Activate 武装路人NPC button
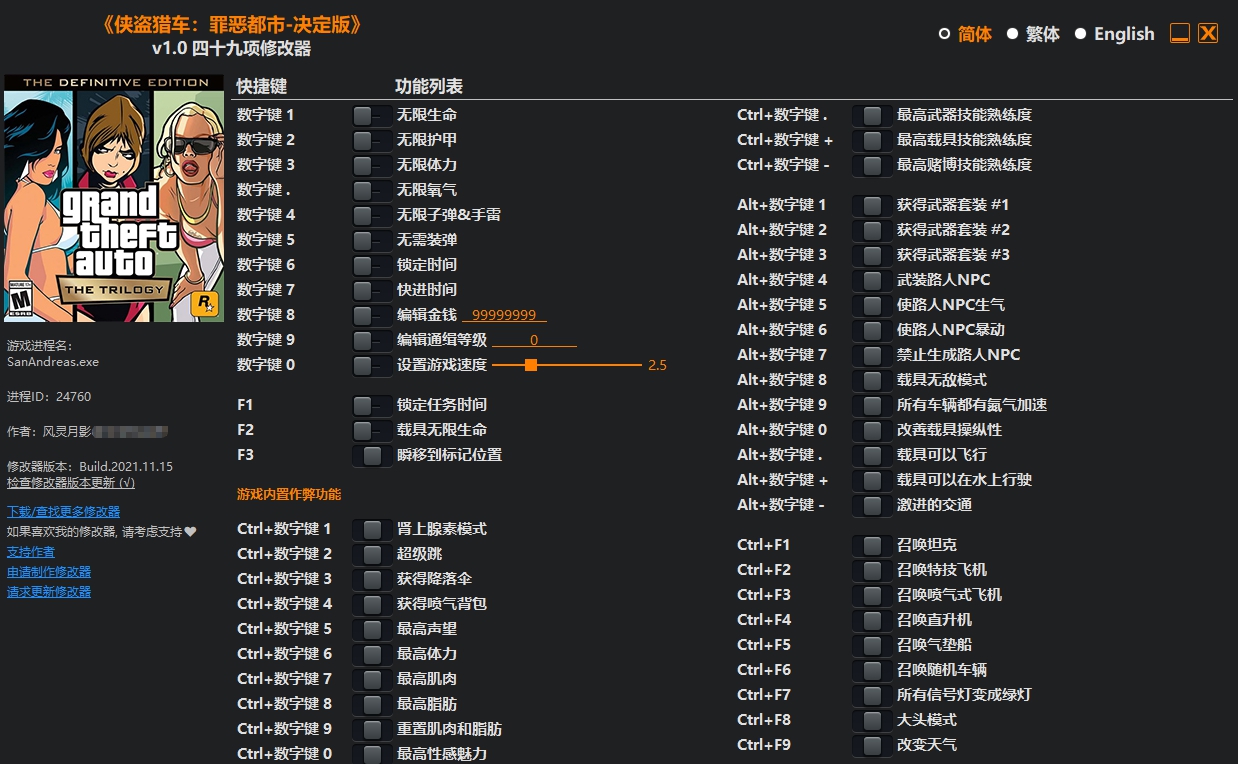 872,280
